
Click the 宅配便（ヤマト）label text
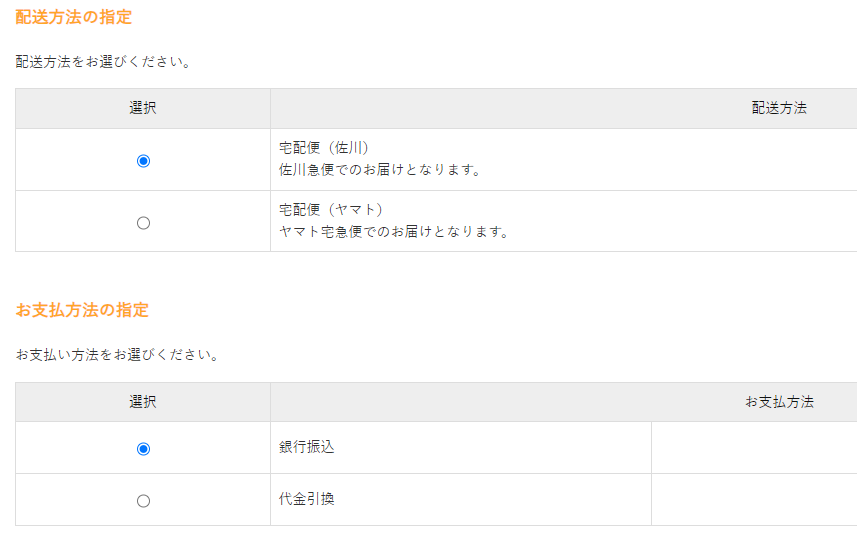[x=331, y=210]
